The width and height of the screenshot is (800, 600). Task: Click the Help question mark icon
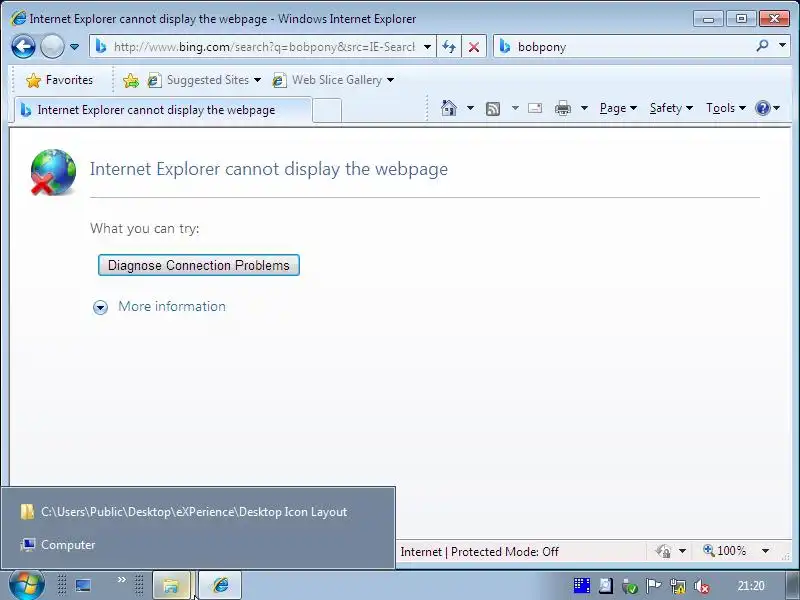point(763,108)
